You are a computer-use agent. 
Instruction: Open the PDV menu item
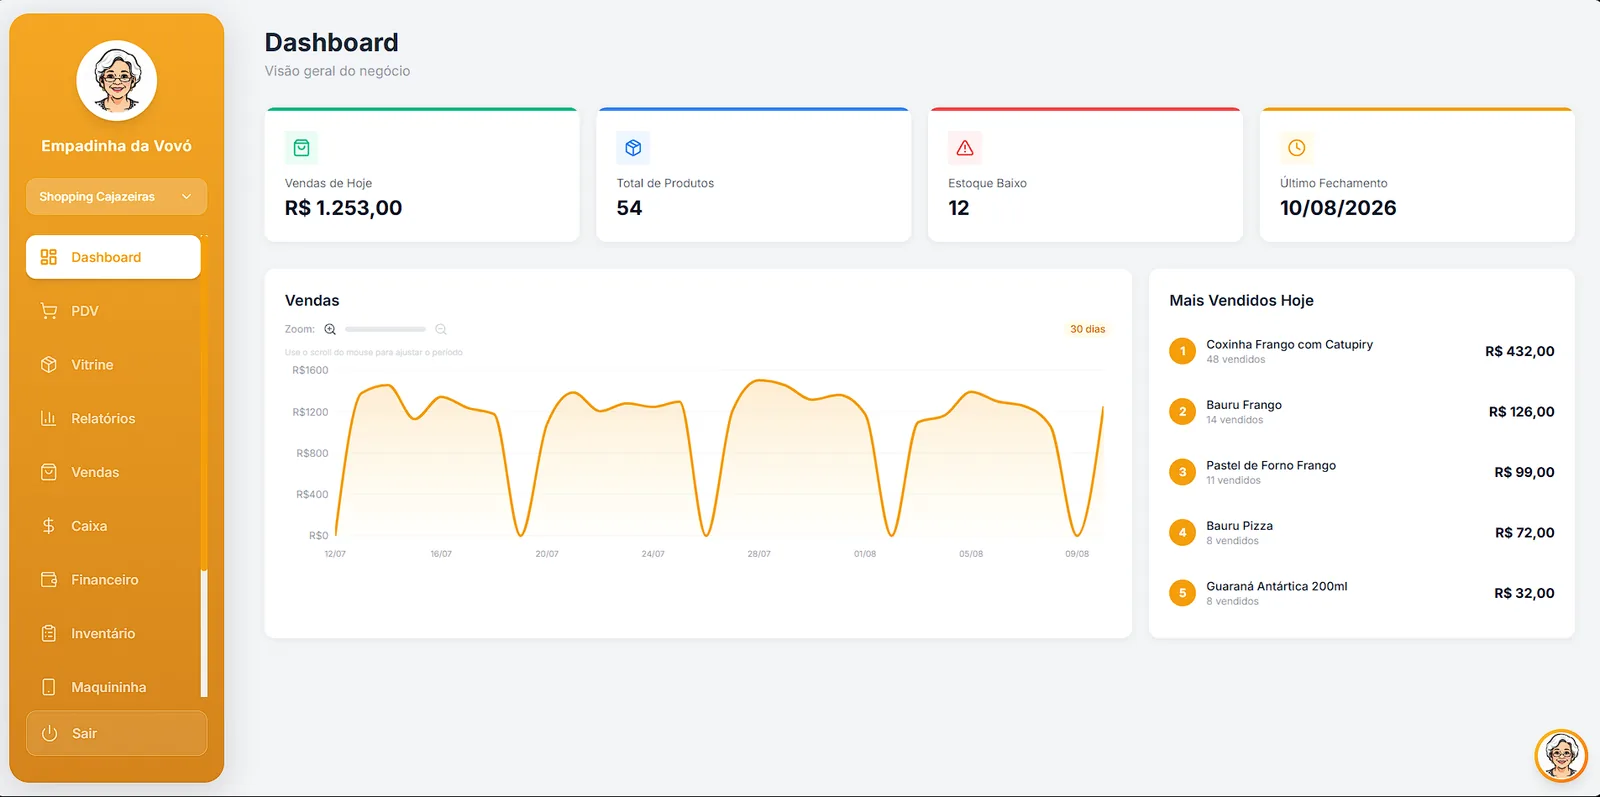point(113,311)
